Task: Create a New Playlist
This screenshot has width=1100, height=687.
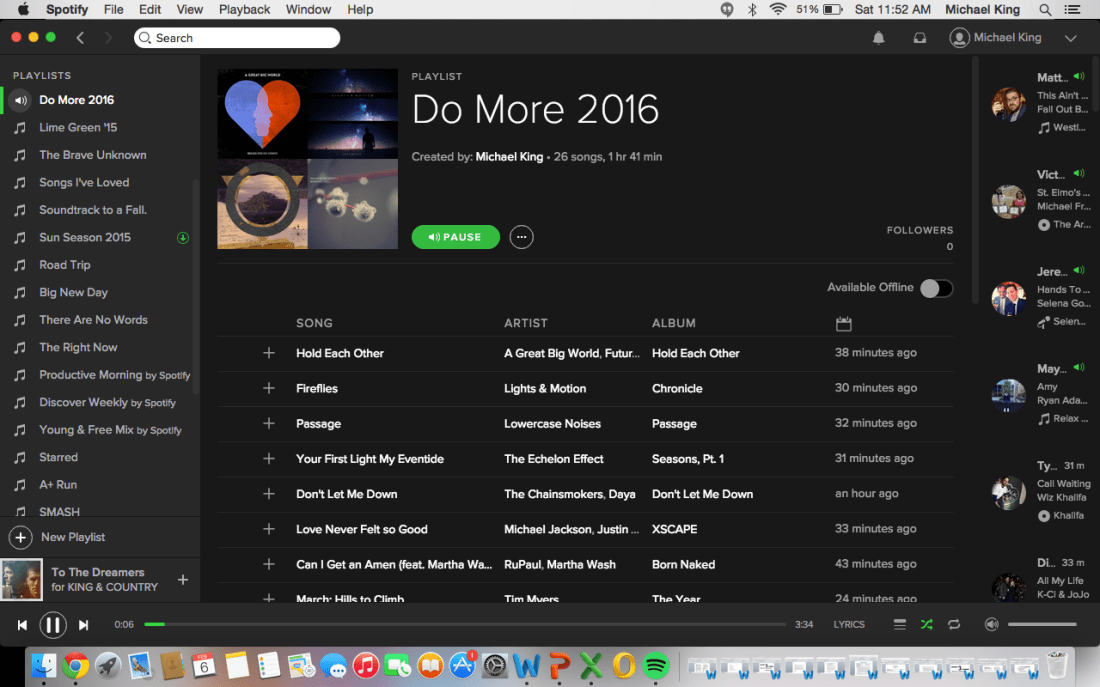Action: [x=75, y=538]
